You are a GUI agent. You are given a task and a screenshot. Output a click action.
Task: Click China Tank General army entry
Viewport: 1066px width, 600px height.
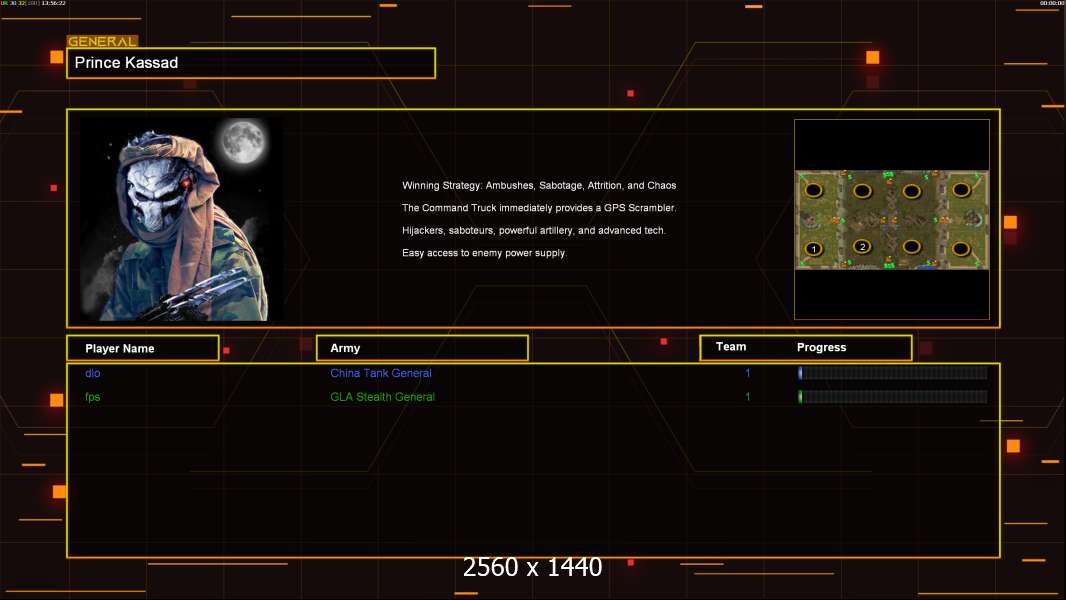(381, 373)
